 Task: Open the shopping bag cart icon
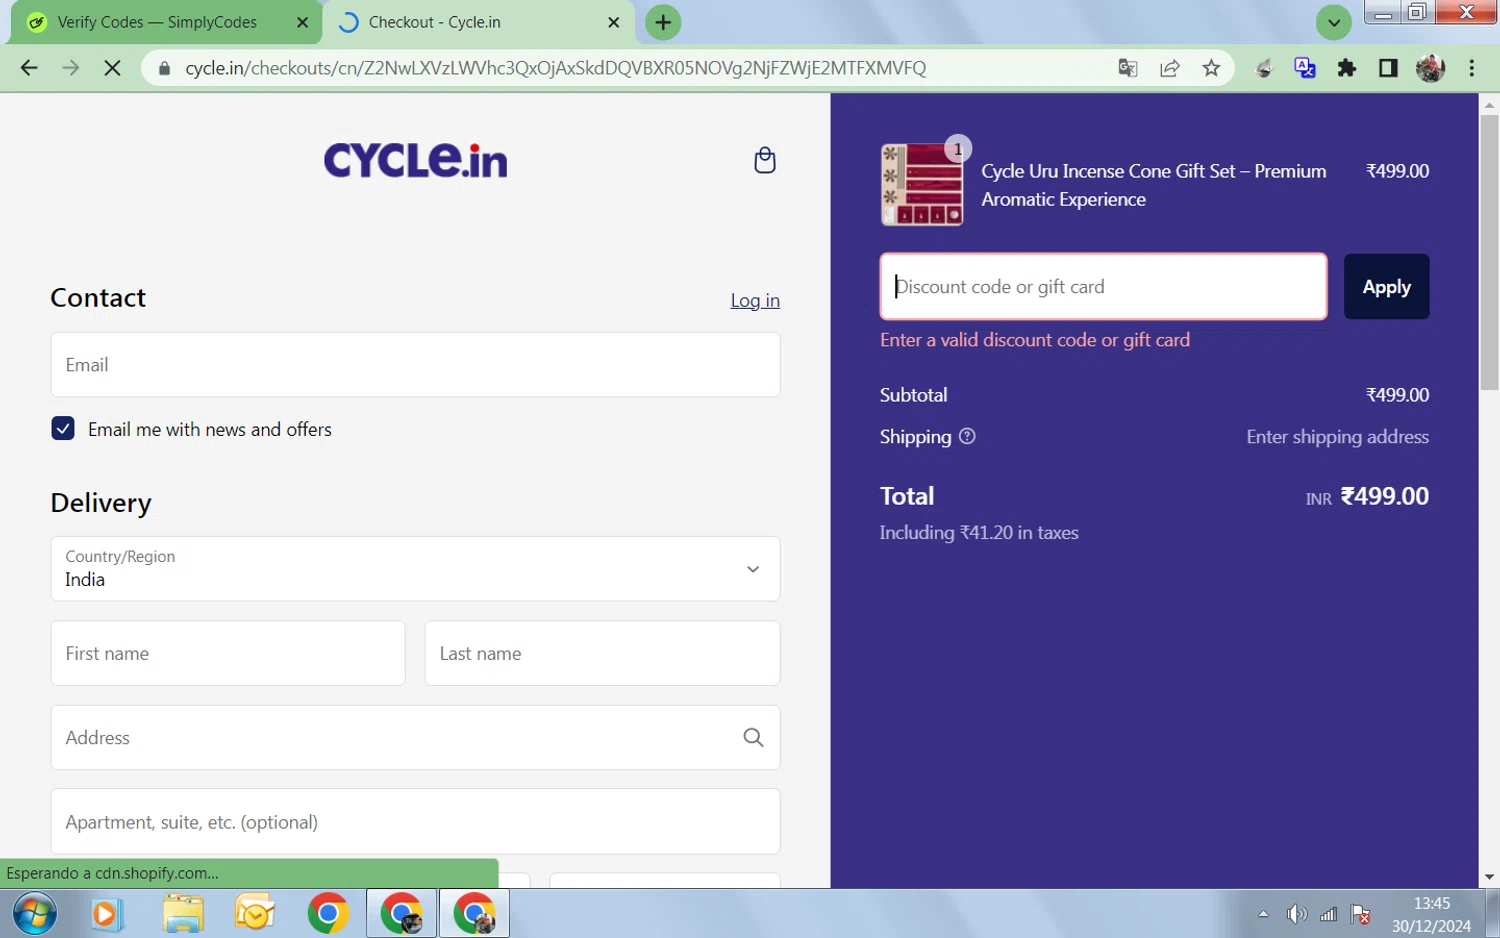(764, 160)
